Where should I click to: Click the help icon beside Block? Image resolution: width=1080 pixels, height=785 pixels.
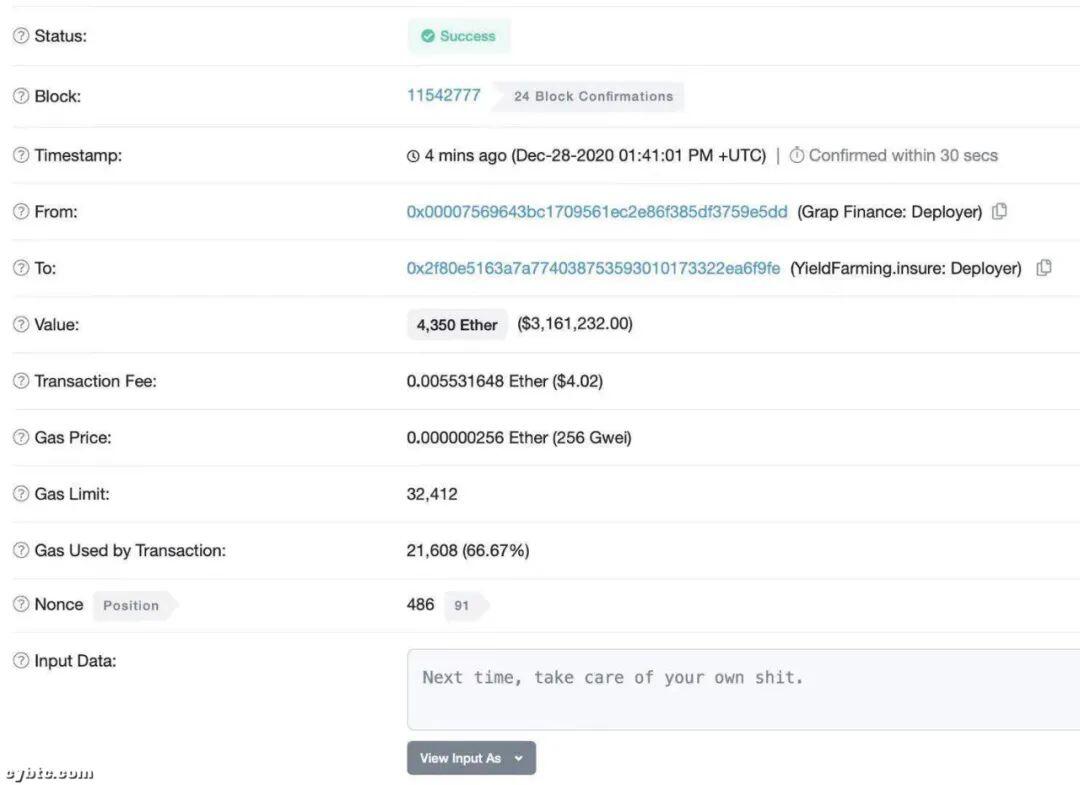[x=21, y=96]
